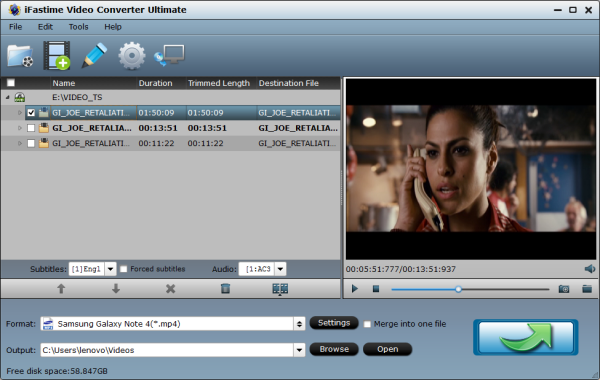Toggle the select-all checkbox in header

pyautogui.click(x=11, y=83)
